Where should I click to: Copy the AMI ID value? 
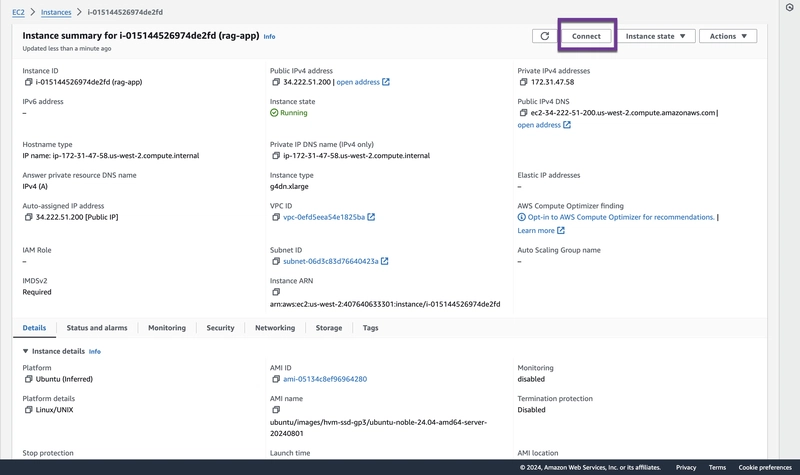(276, 379)
